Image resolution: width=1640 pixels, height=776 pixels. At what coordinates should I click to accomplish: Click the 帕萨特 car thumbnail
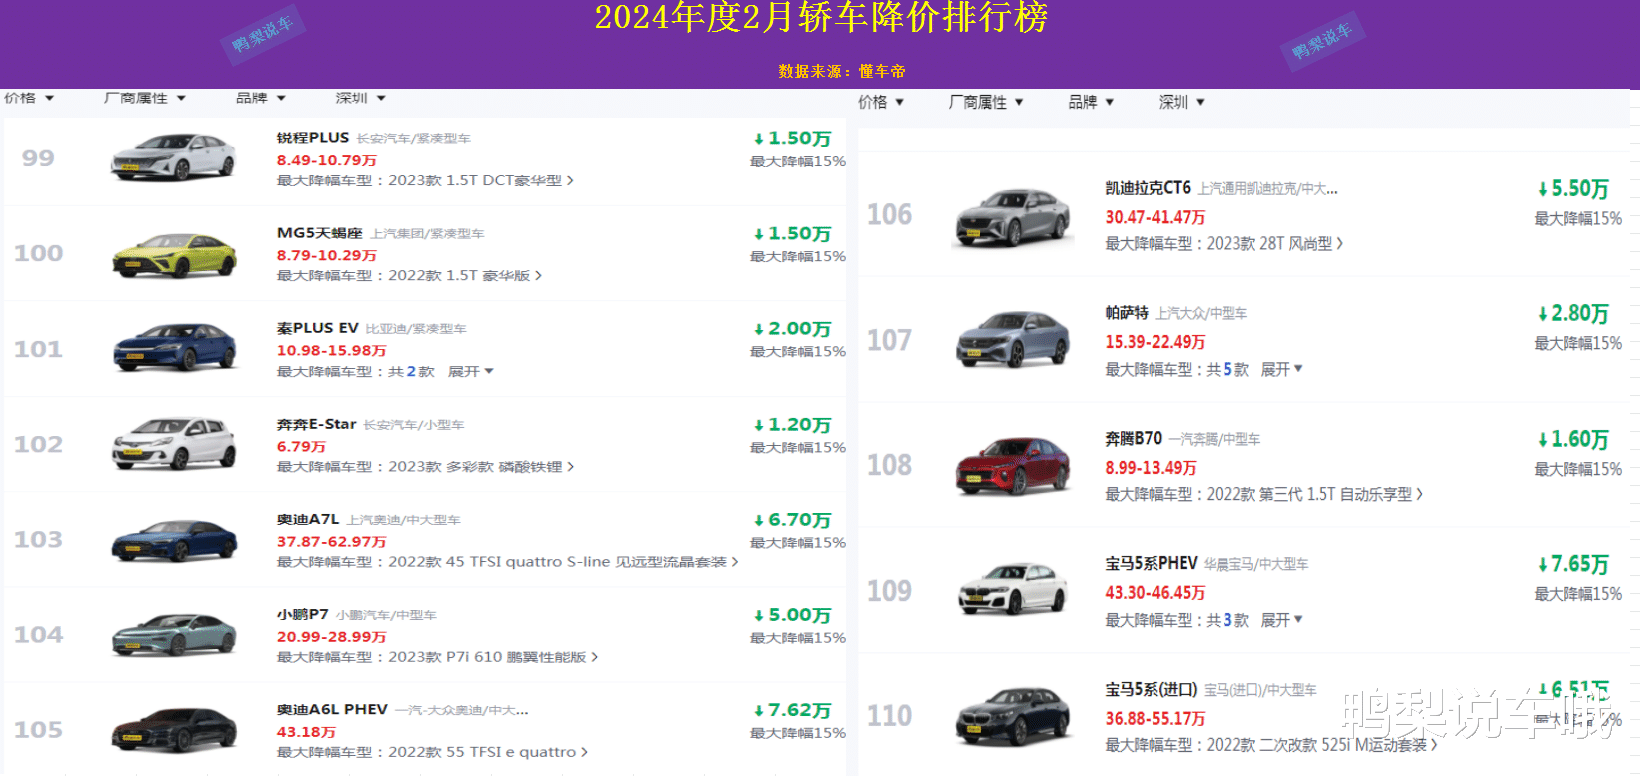click(1014, 340)
